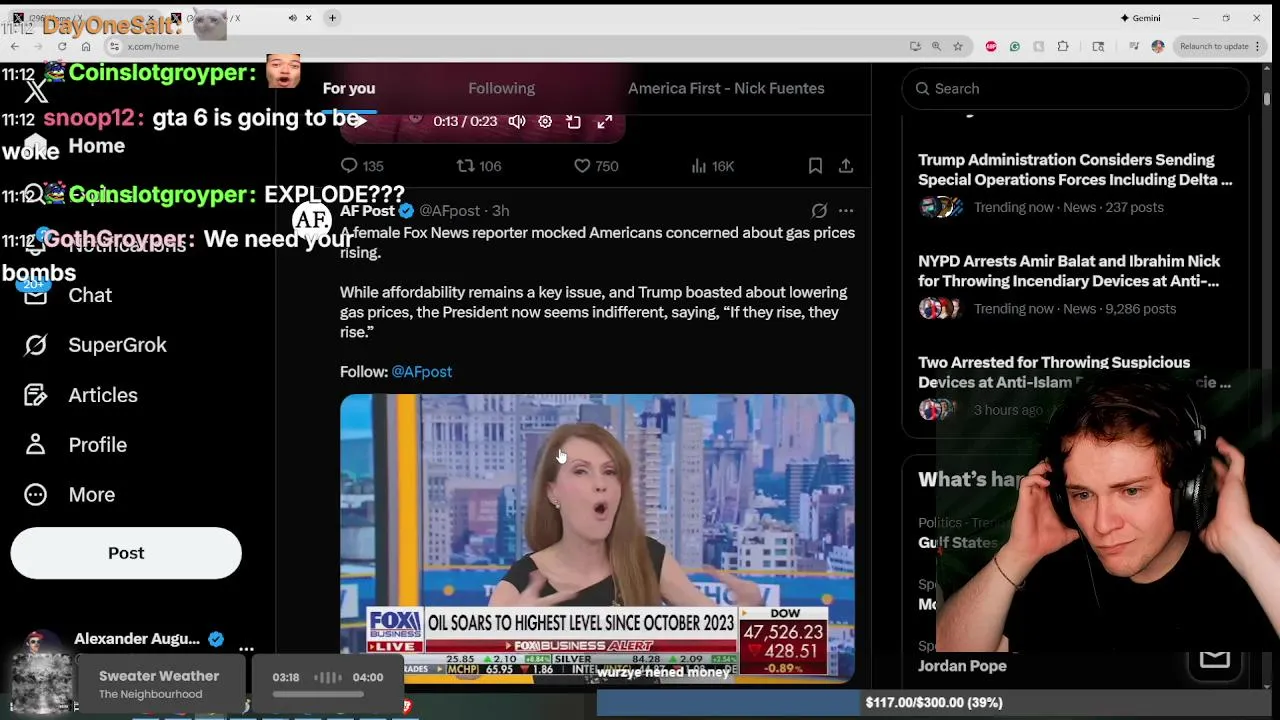Open NYPD Arrests Amir Balat trend
The height and width of the screenshot is (720, 1280).
(1069, 271)
